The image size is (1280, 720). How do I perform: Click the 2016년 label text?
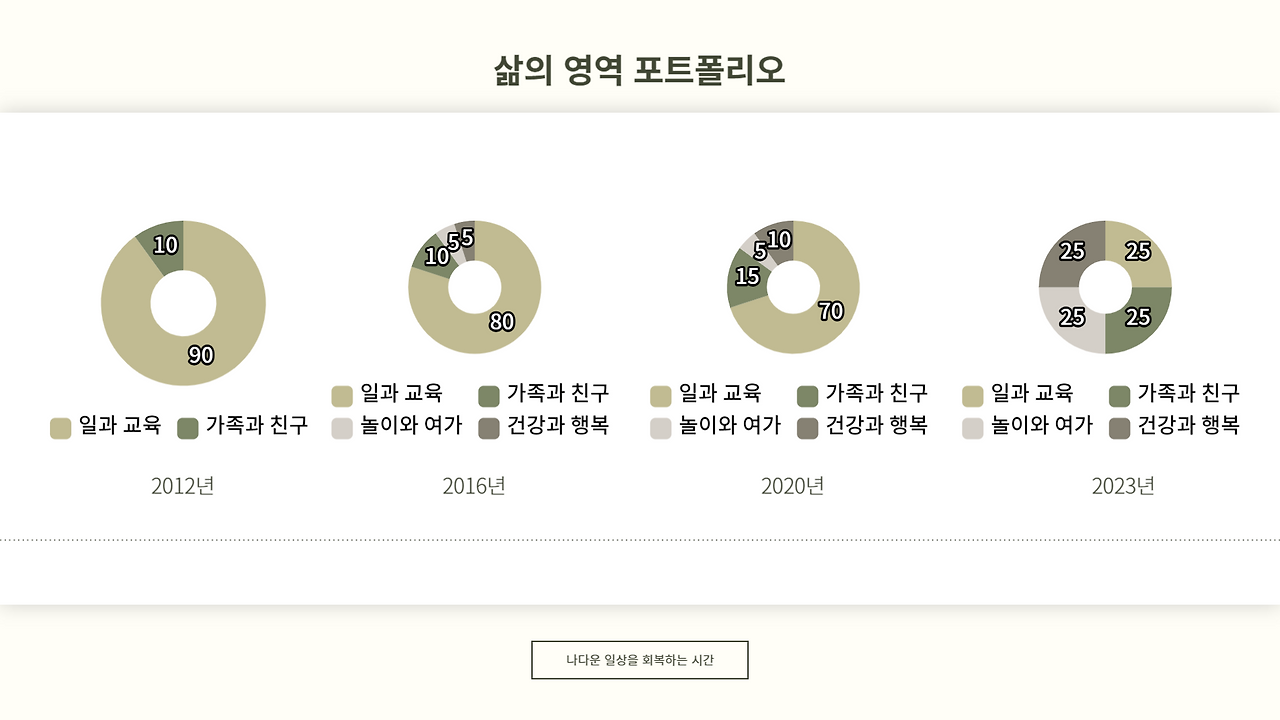click(474, 486)
